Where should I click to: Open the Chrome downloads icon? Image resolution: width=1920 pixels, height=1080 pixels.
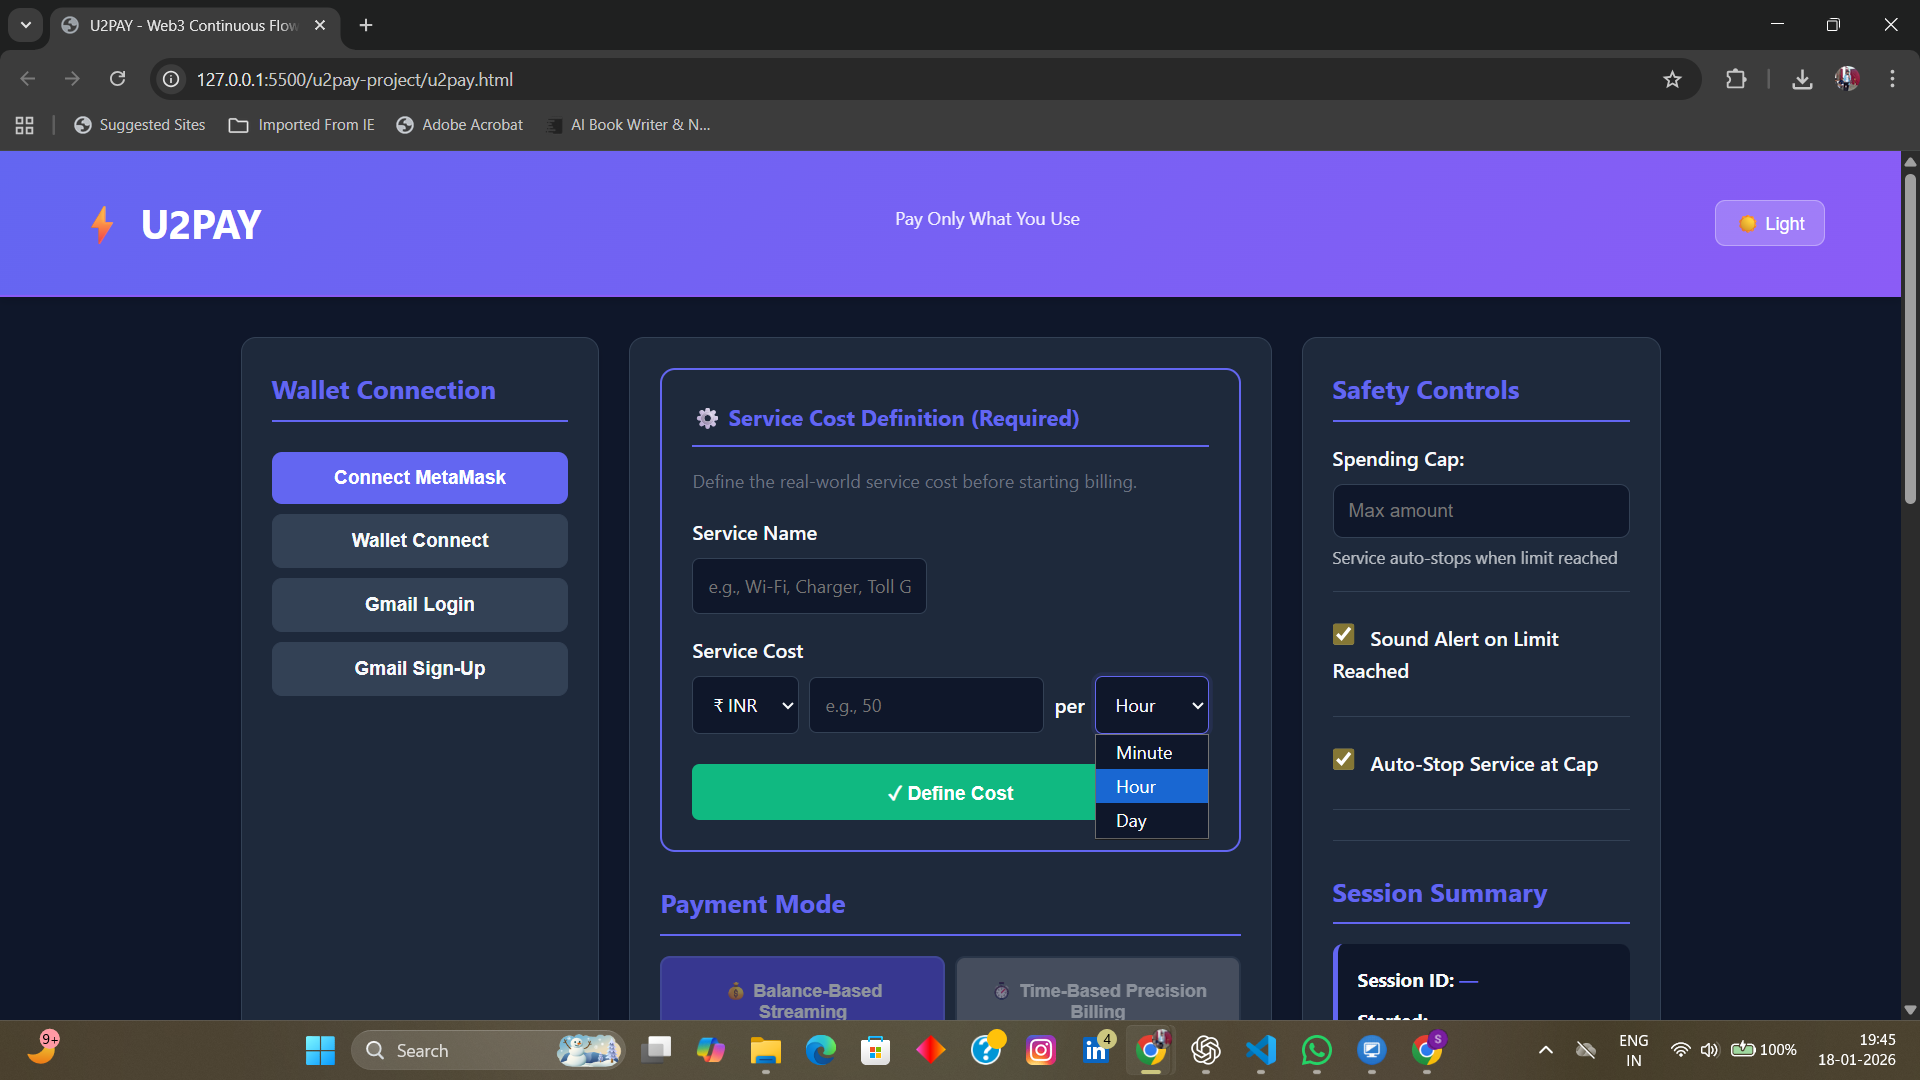pos(1802,79)
